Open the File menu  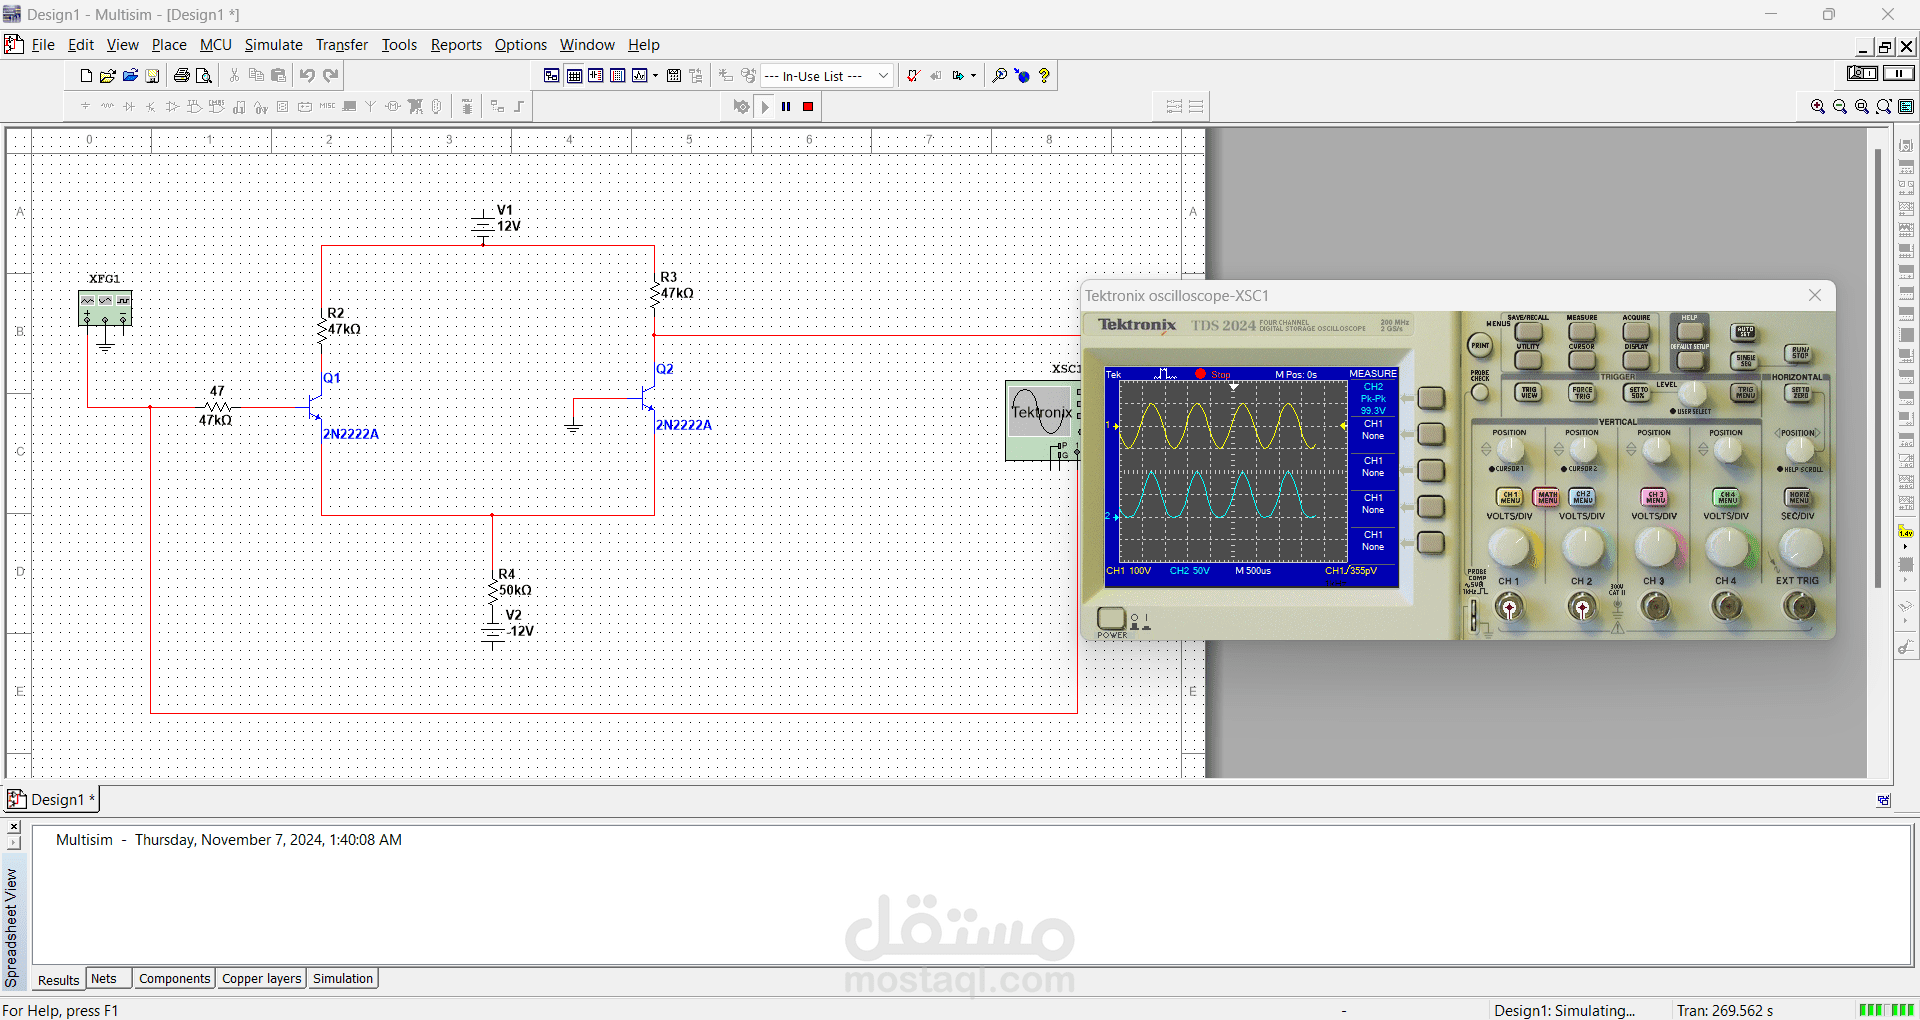pyautogui.click(x=43, y=45)
